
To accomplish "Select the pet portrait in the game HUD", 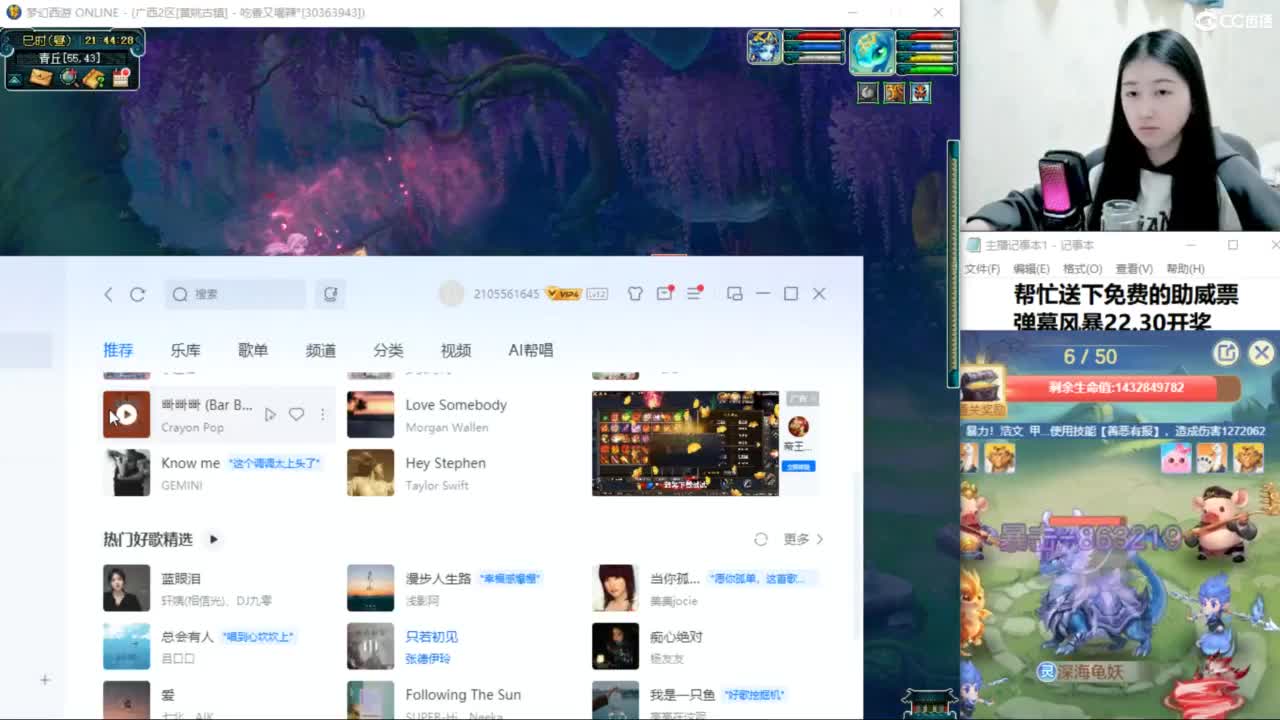I will click(871, 51).
